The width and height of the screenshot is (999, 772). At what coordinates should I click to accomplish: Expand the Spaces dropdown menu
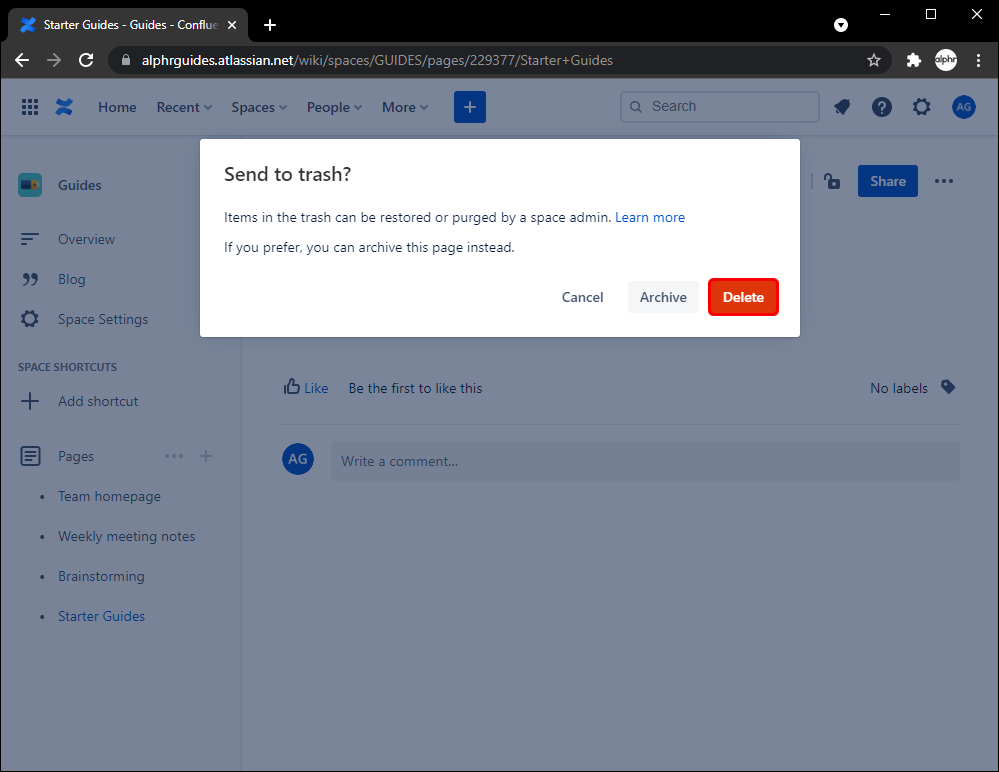(259, 107)
